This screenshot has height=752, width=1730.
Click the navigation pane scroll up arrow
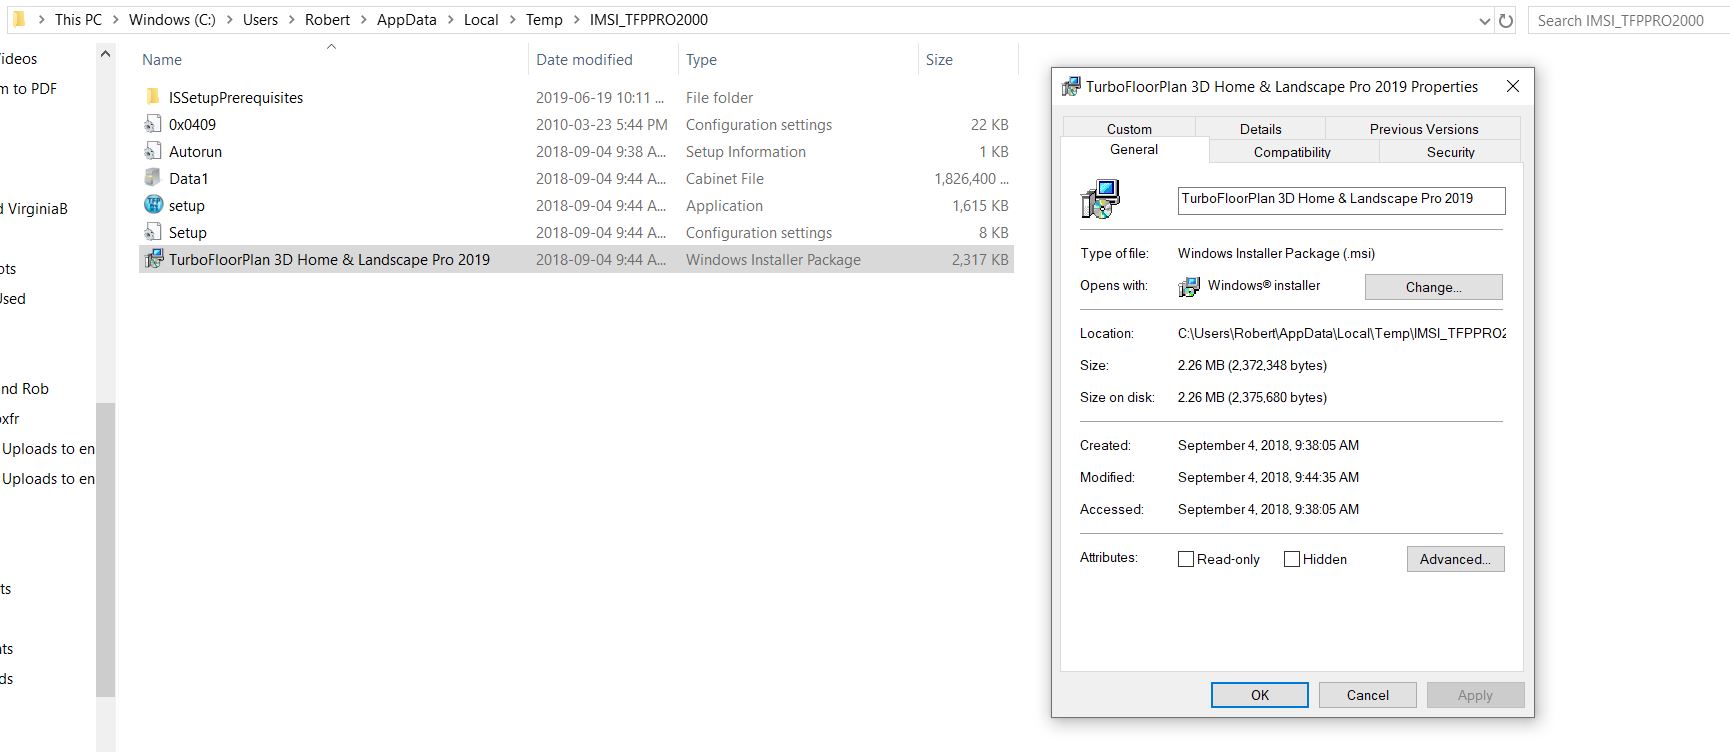105,54
